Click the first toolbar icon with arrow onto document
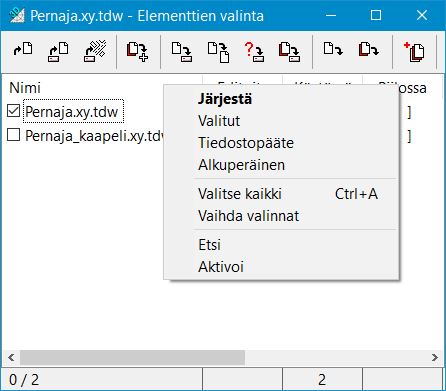 (23, 50)
